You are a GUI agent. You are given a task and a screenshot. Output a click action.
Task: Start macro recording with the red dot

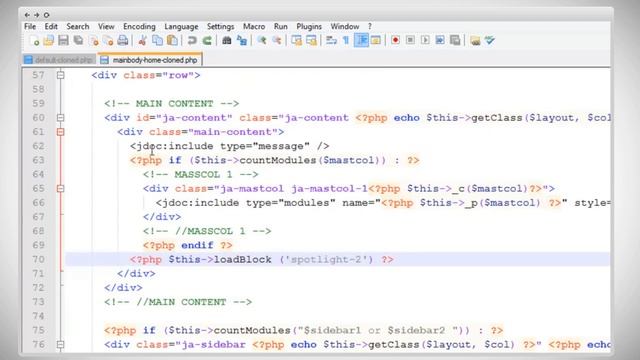[x=395, y=40]
